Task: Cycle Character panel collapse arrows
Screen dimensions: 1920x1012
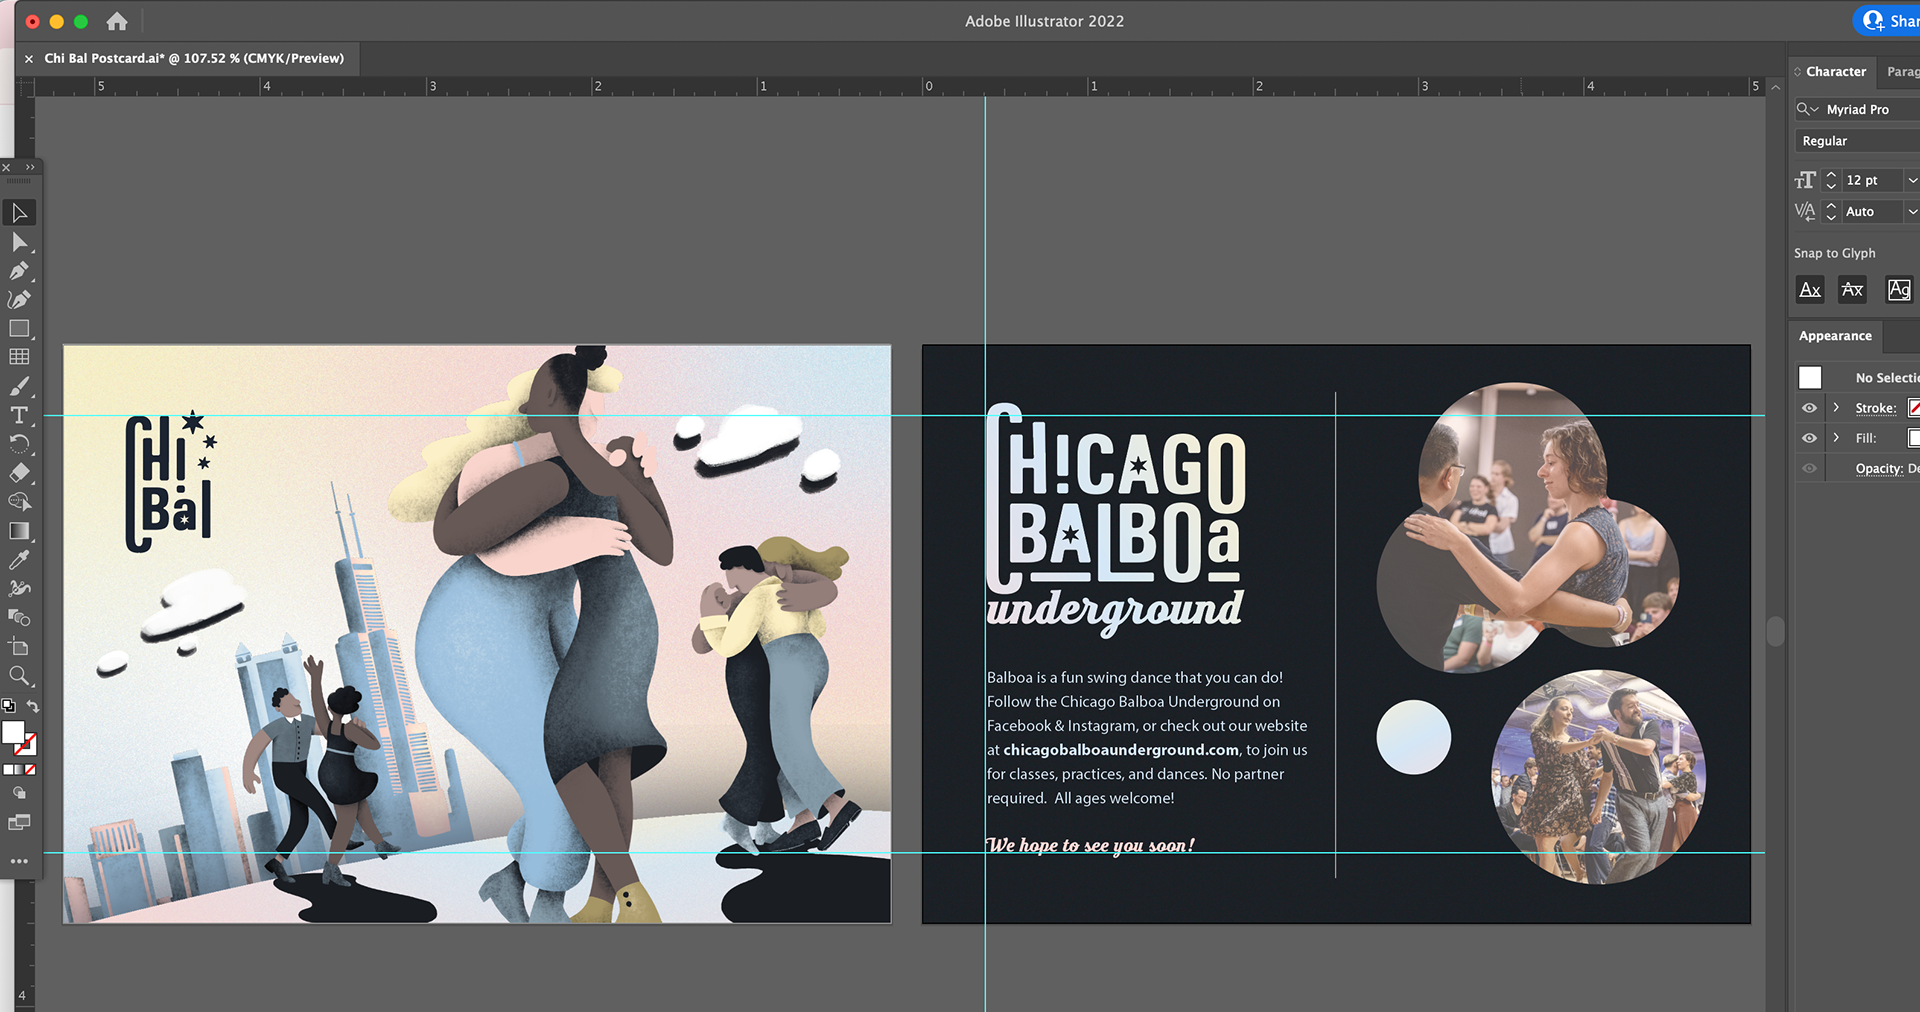Action: pos(1798,72)
